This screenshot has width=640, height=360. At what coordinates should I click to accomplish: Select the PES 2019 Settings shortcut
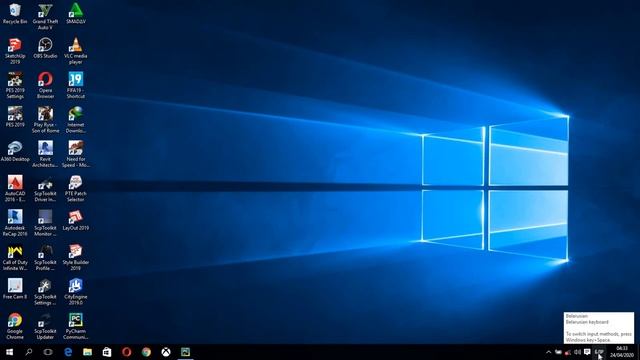[15, 85]
